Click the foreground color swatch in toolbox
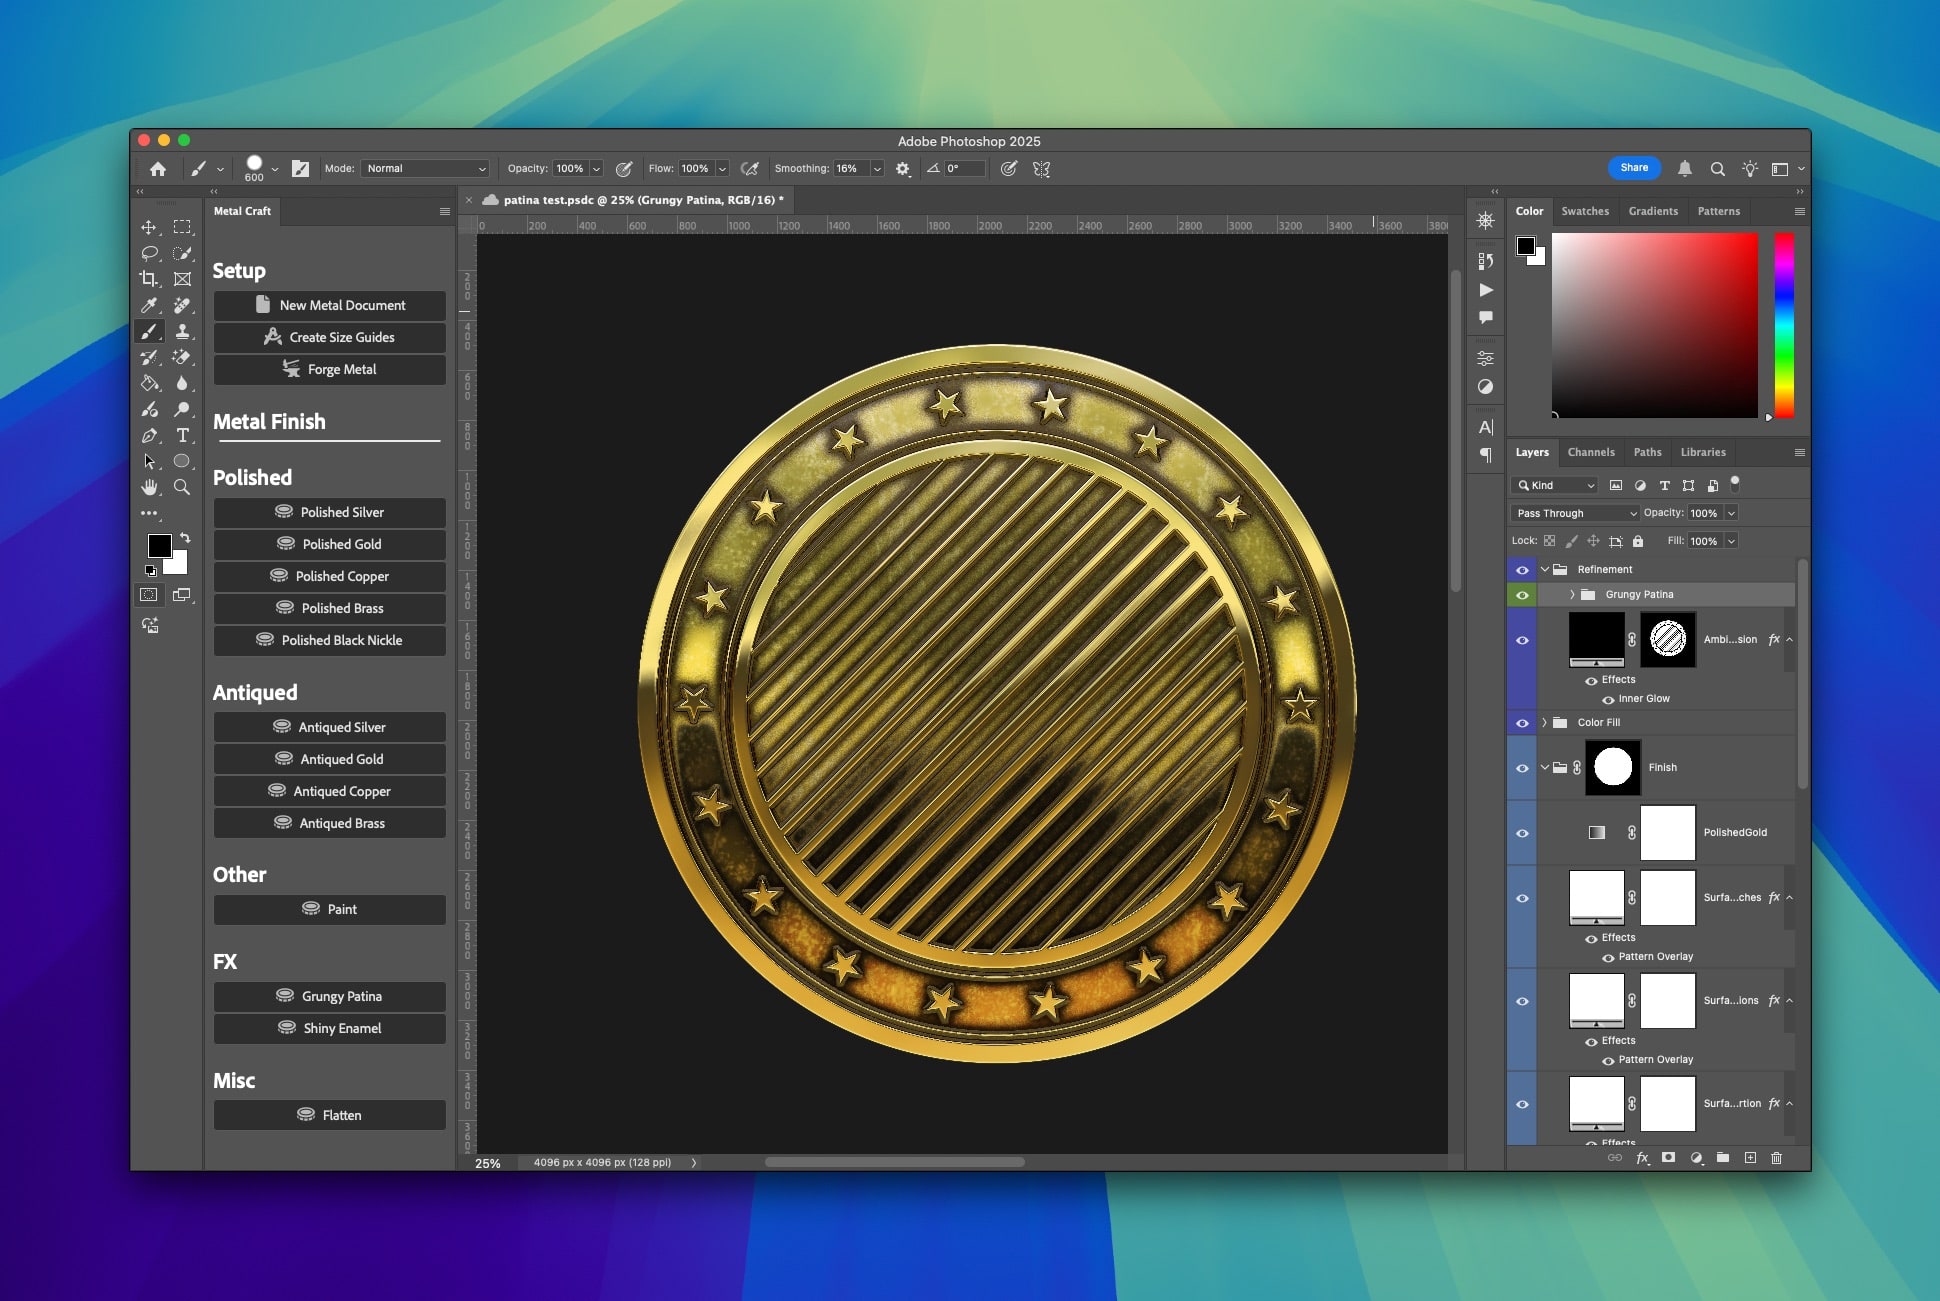Image resolution: width=1940 pixels, height=1301 pixels. 159,545
